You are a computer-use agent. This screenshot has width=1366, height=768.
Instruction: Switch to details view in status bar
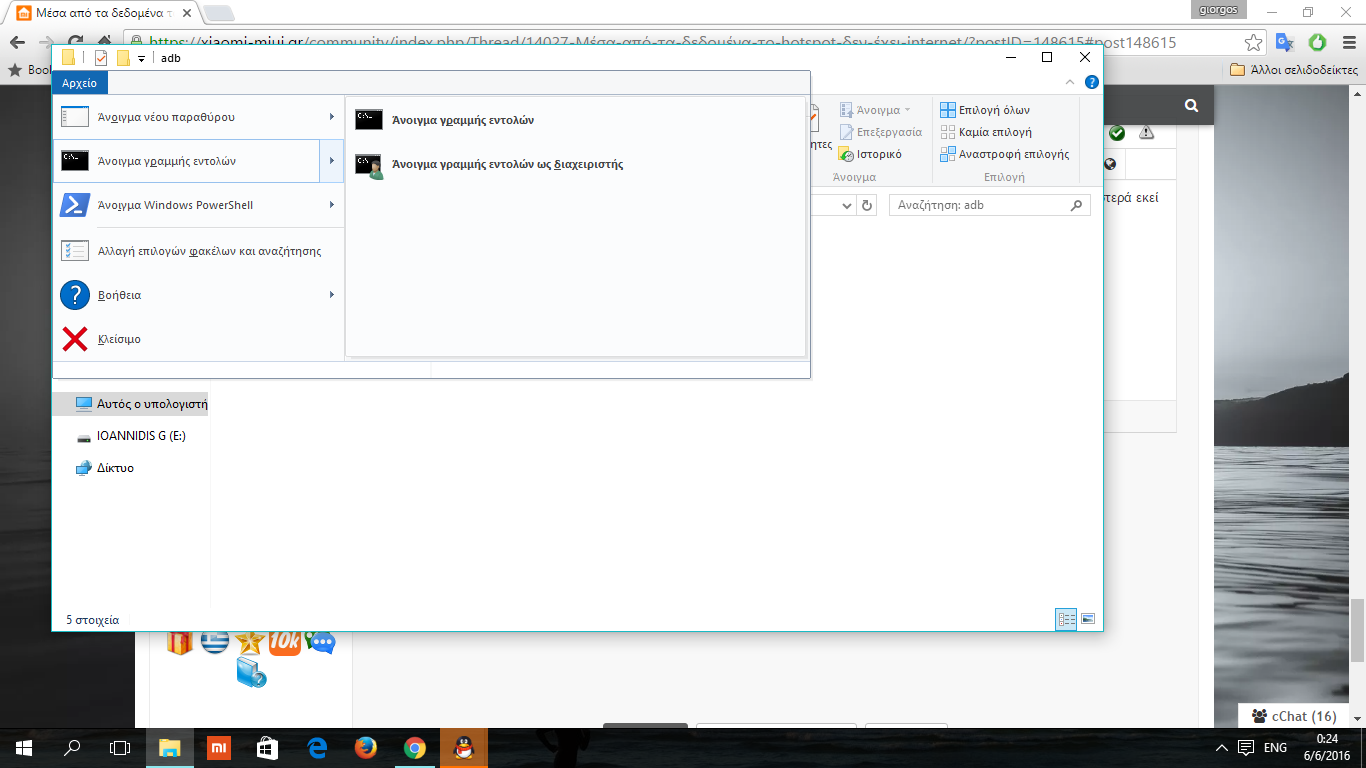1066,620
